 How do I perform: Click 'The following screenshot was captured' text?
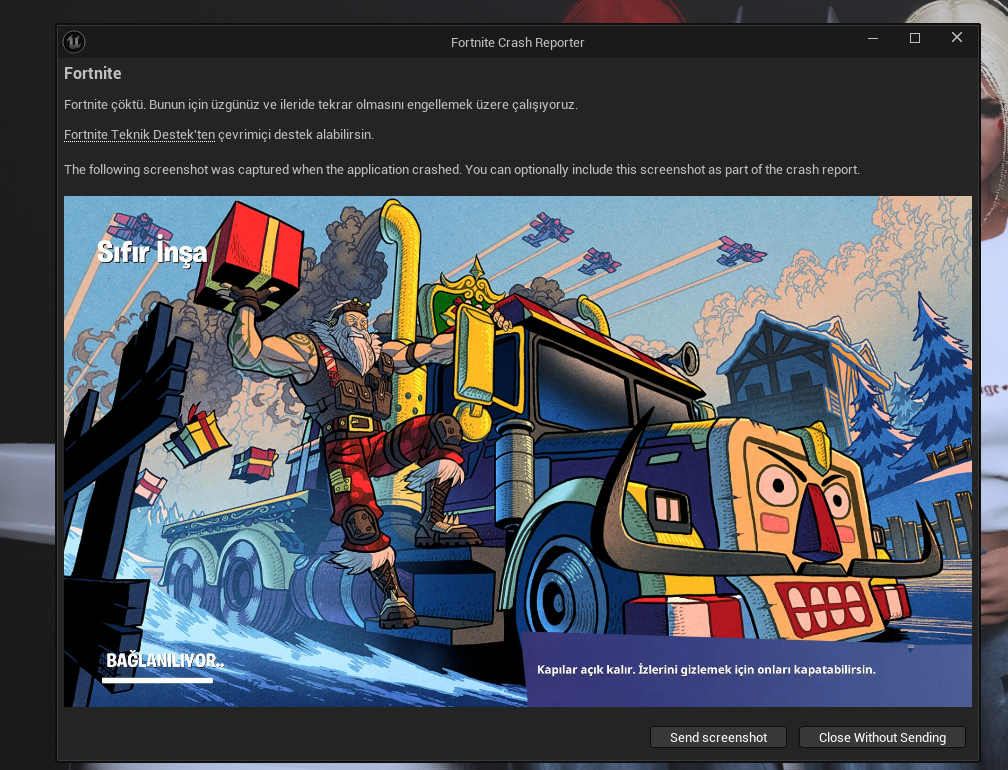coord(462,170)
